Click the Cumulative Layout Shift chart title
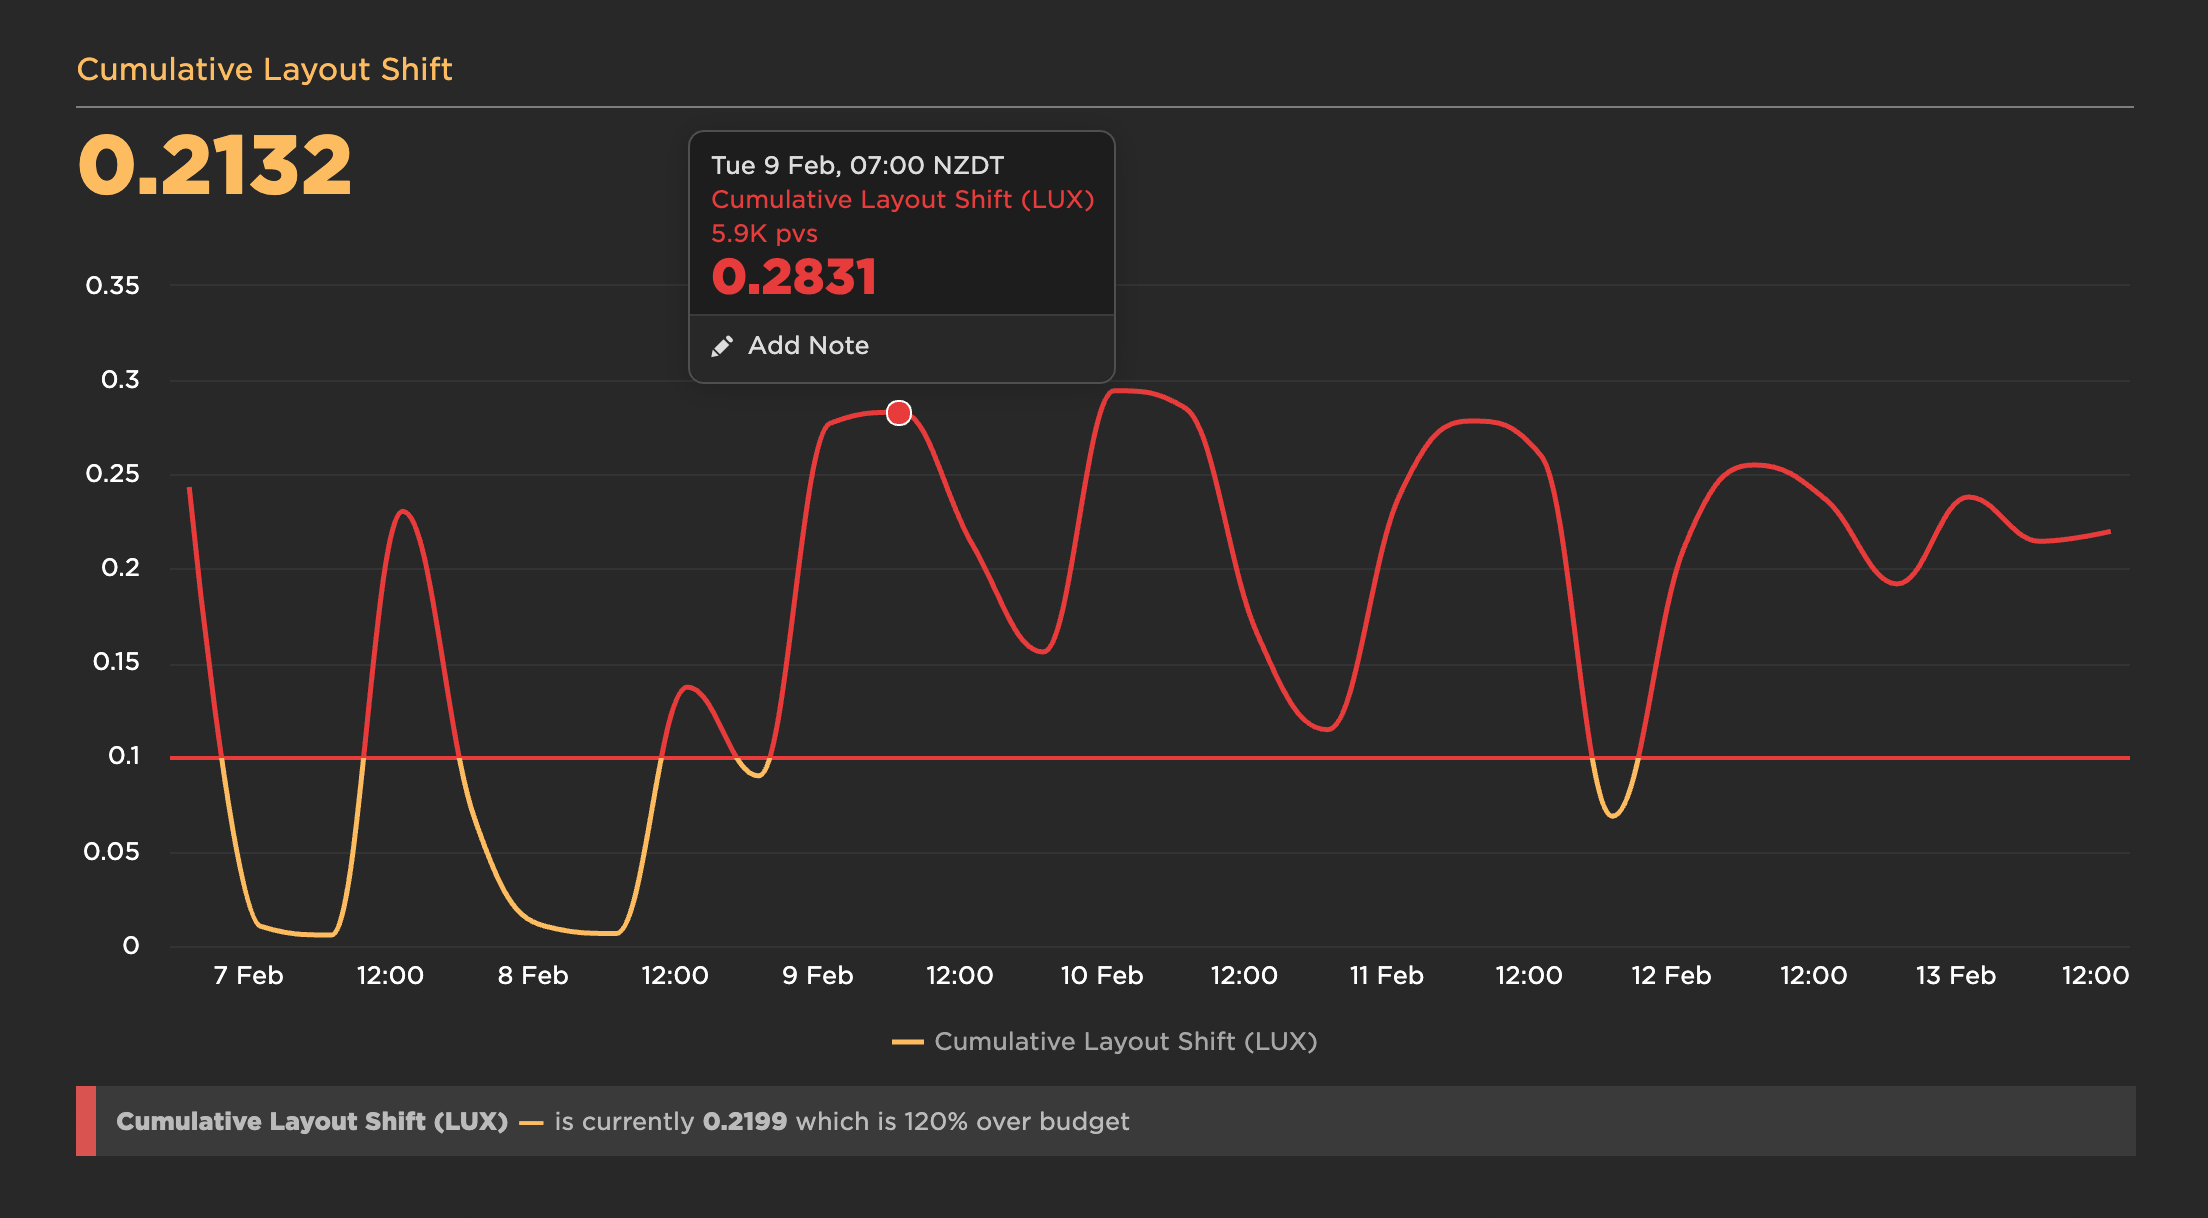This screenshot has width=2208, height=1218. pos(264,69)
